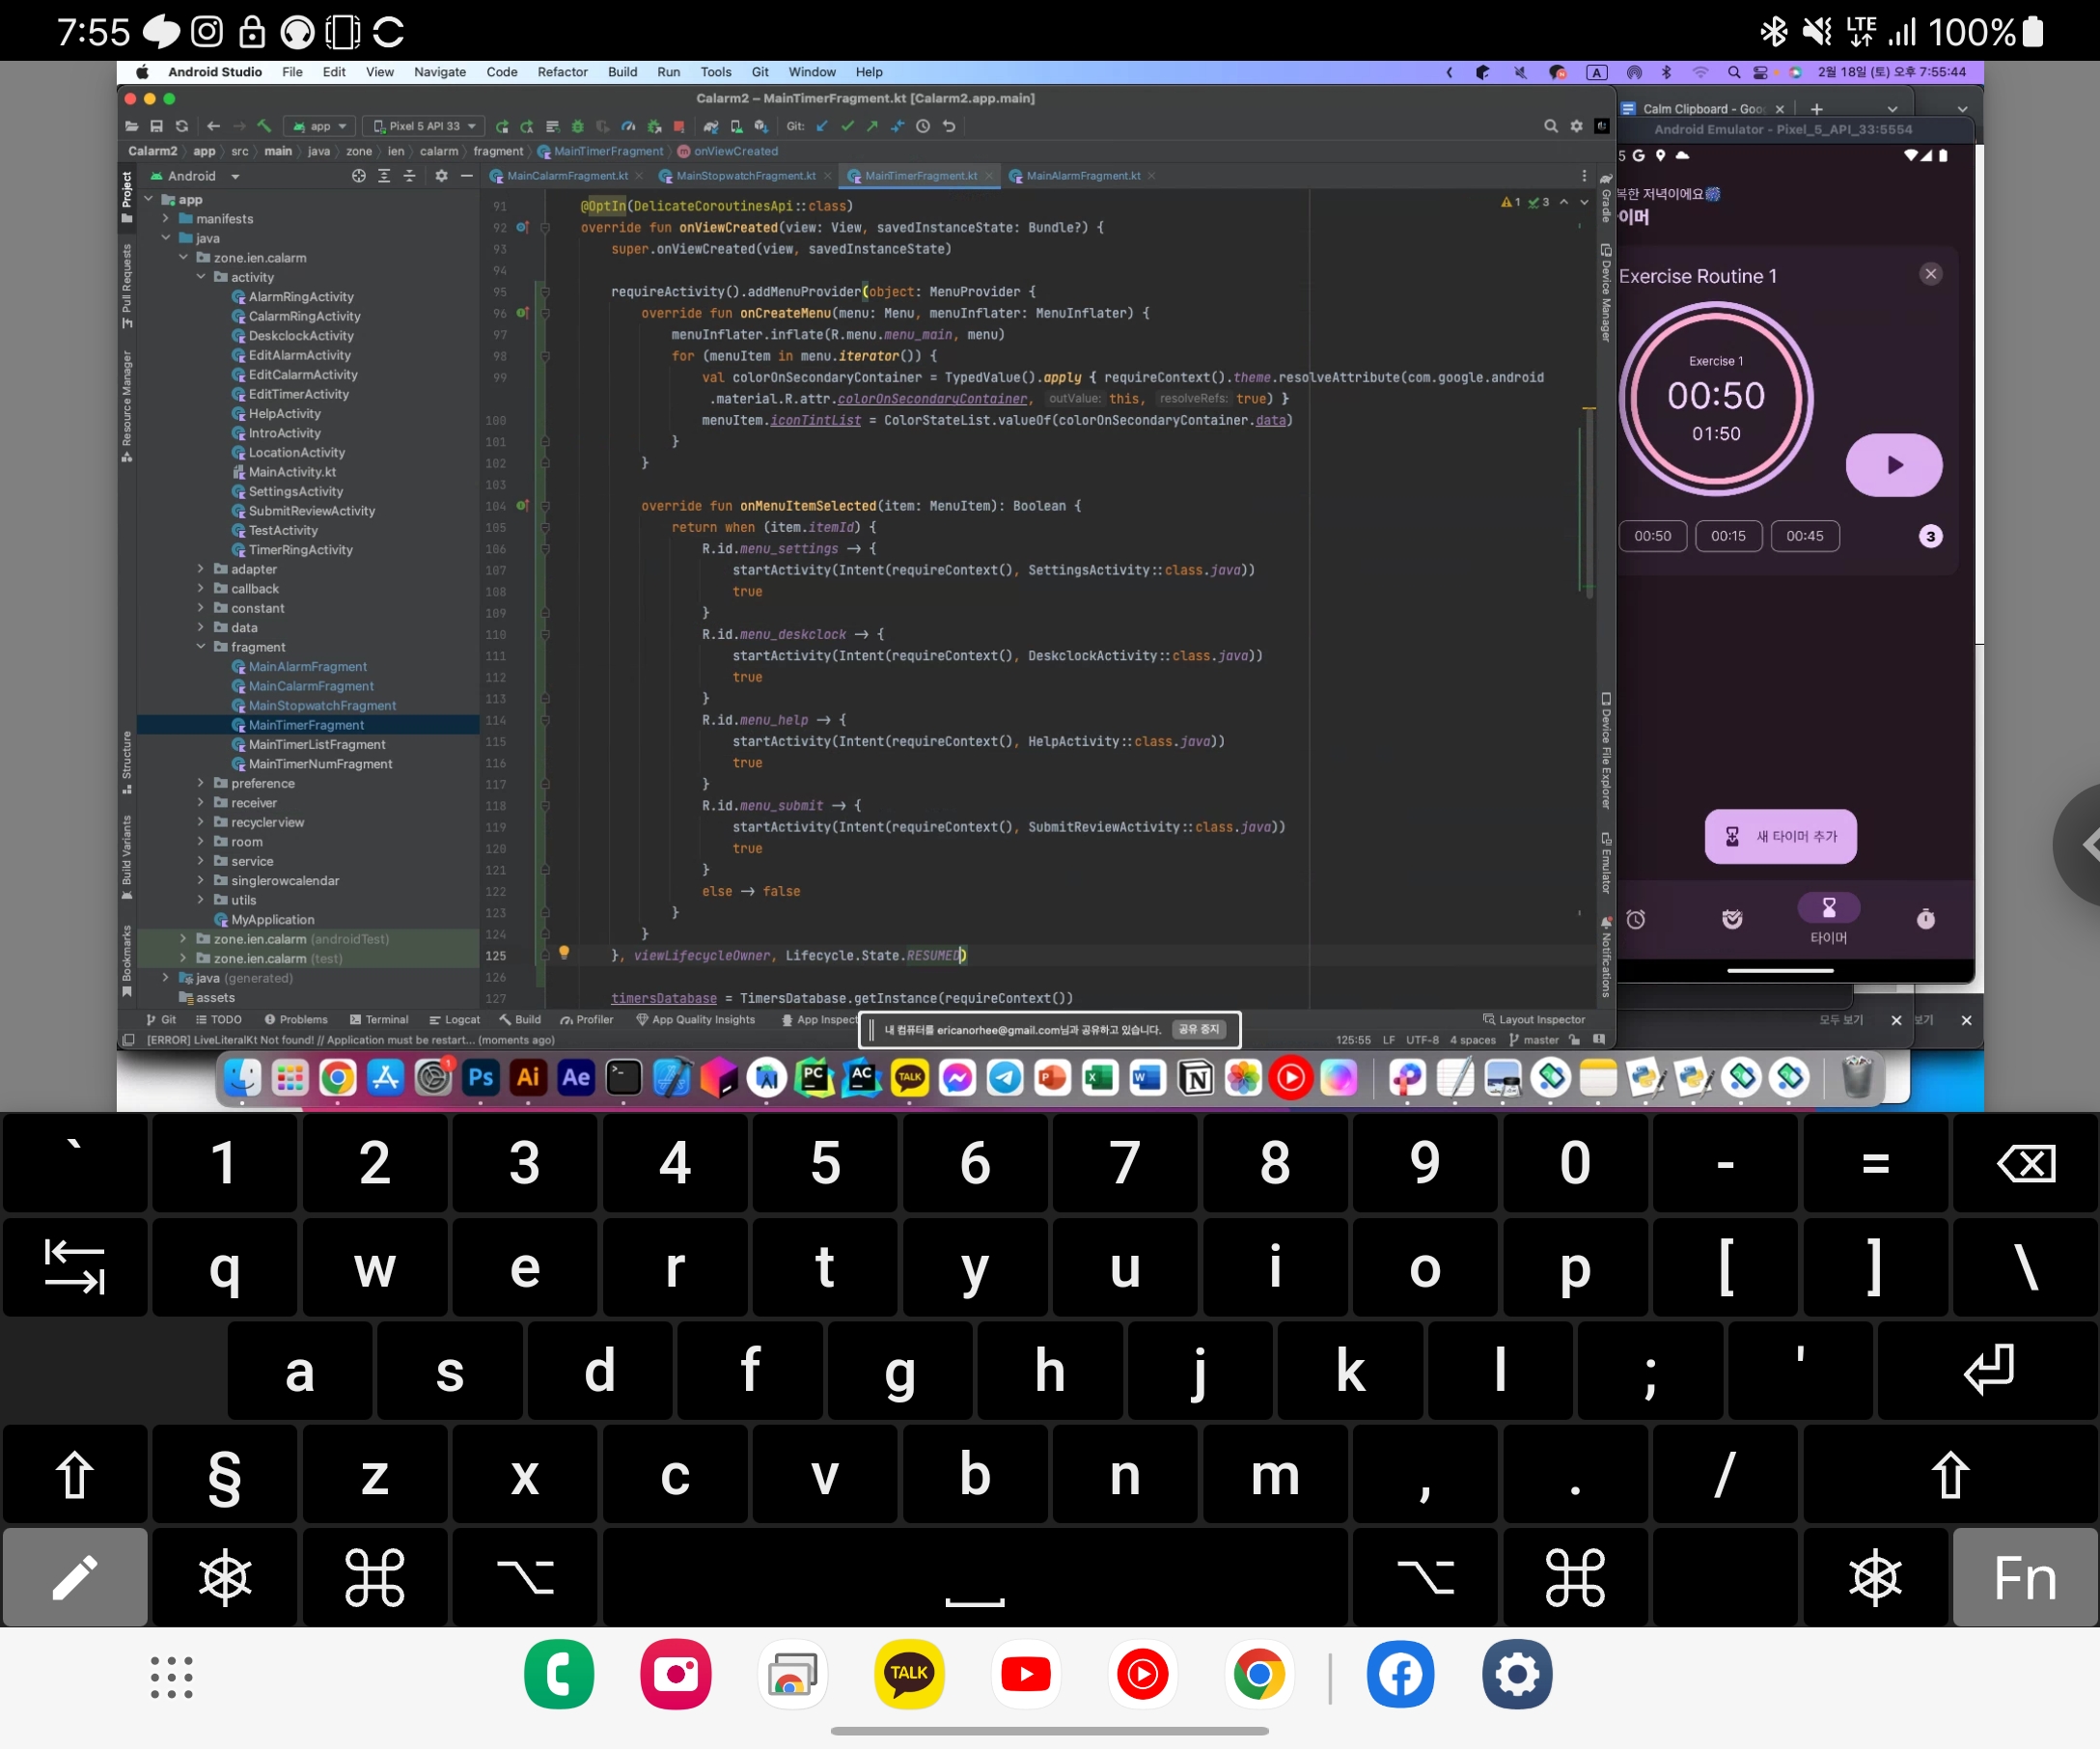Open the Refactor menu
The width and height of the screenshot is (2100, 1749).
562,72
